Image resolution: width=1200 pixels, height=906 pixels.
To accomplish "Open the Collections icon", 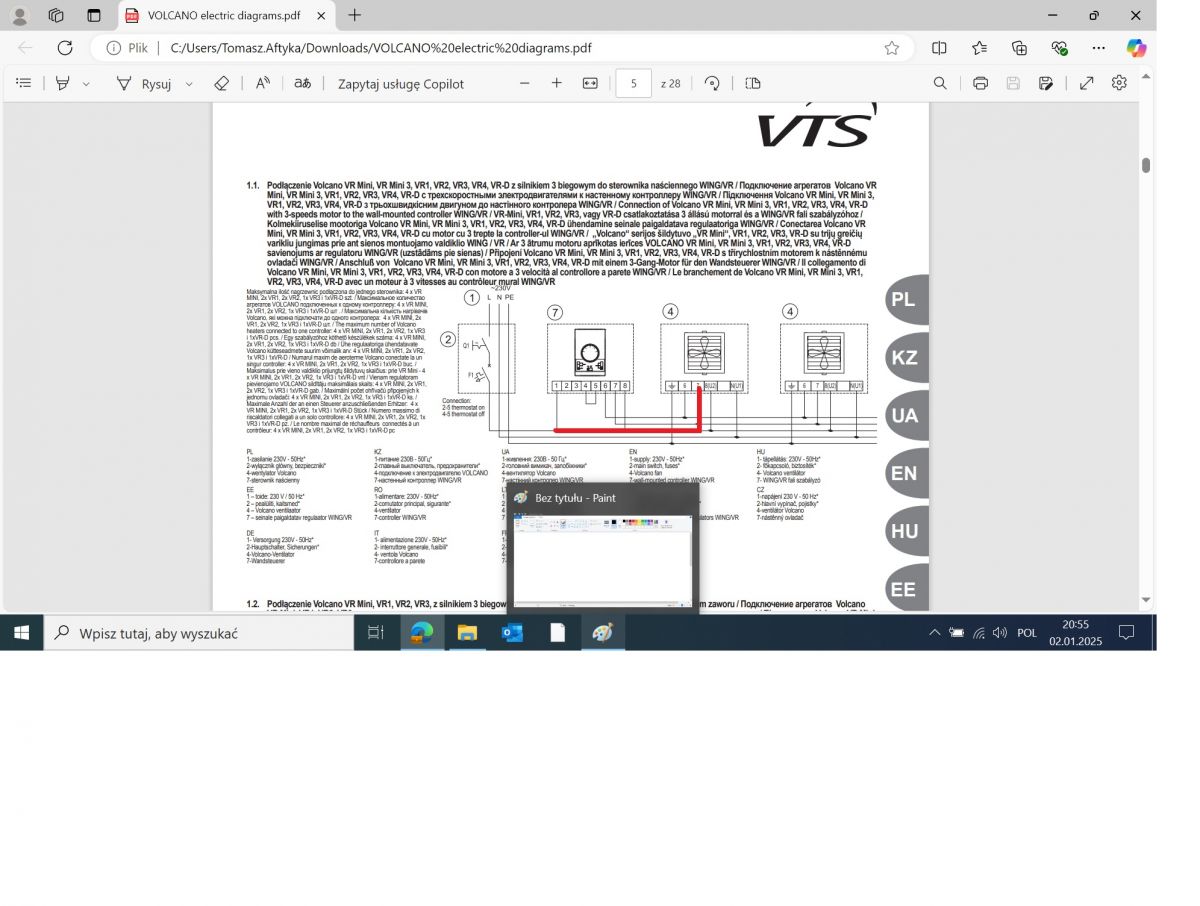I will [1019, 48].
